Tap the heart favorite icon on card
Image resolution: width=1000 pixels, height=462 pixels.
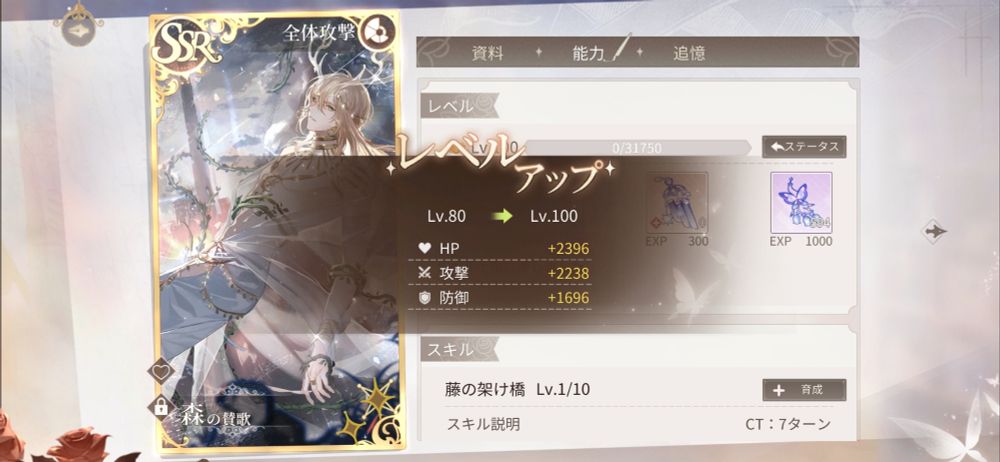tap(161, 371)
